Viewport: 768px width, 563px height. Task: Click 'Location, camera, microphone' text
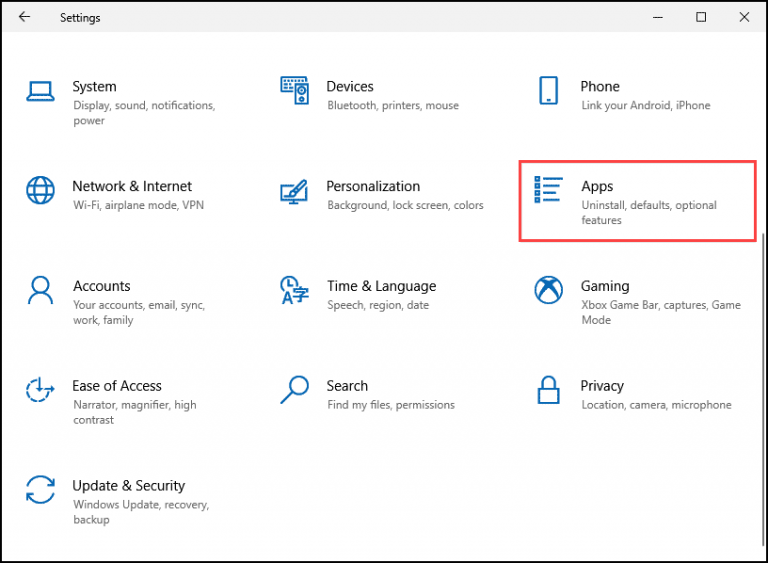pos(656,405)
